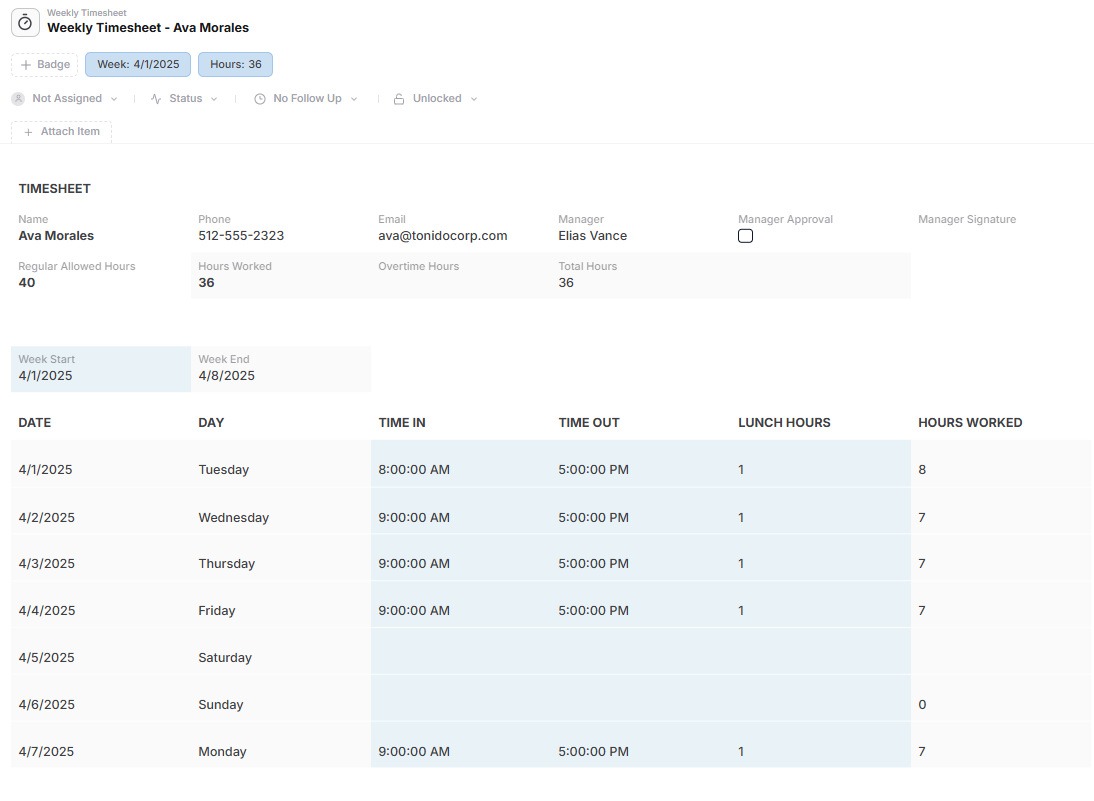
Task: Click the LUNCH HOURS column header
Action: pos(784,423)
